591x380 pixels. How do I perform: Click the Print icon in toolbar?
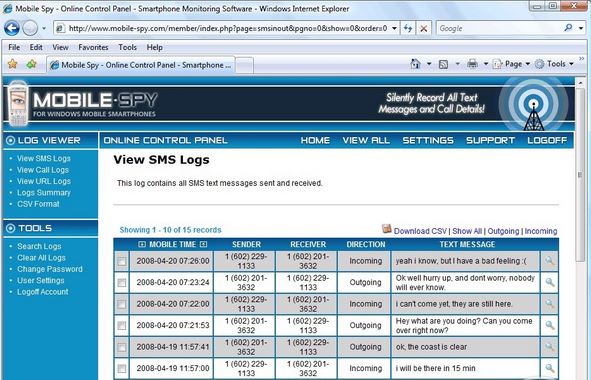(472, 64)
